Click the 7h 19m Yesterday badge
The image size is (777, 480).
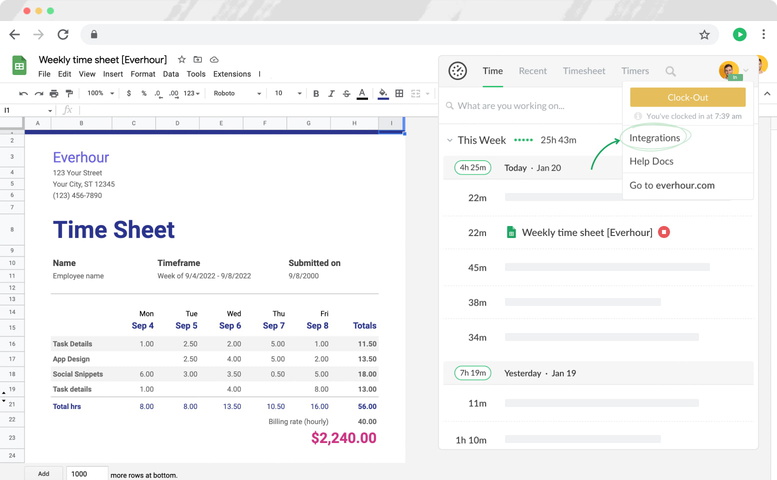pos(473,373)
